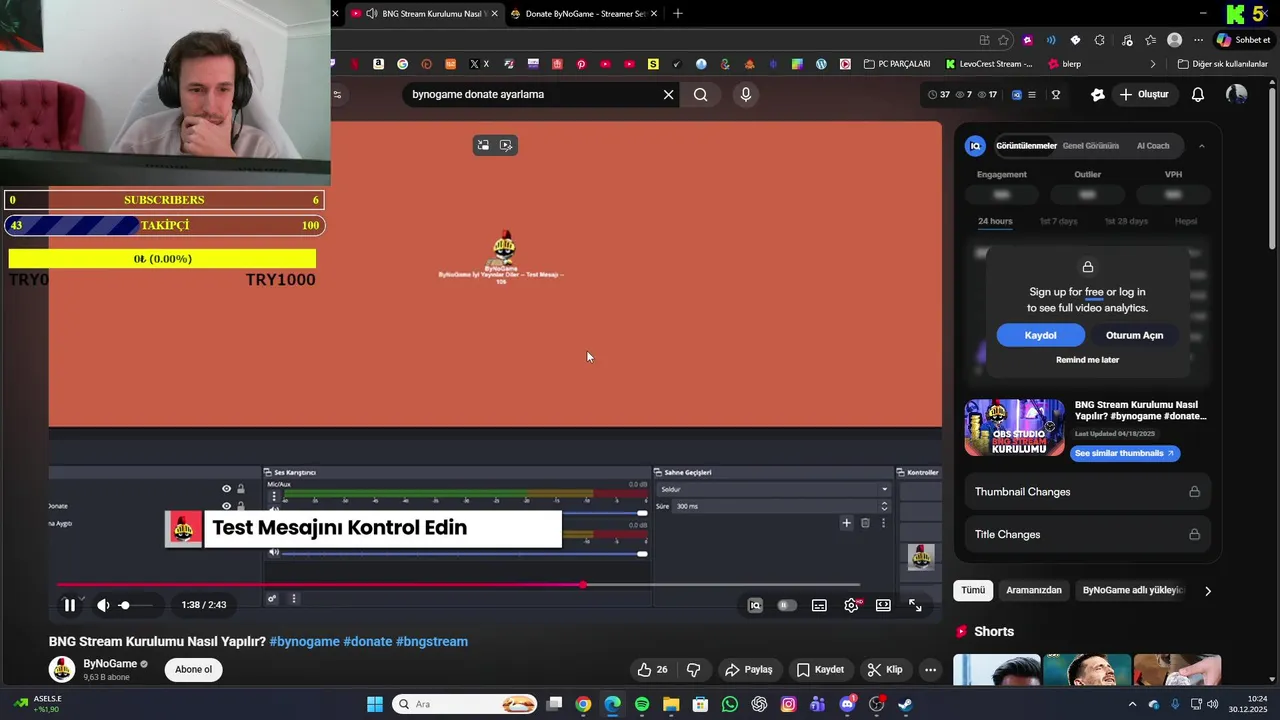Adjust the YouTube volume slider
Image resolution: width=1280 pixels, height=720 pixels.
click(x=135, y=605)
